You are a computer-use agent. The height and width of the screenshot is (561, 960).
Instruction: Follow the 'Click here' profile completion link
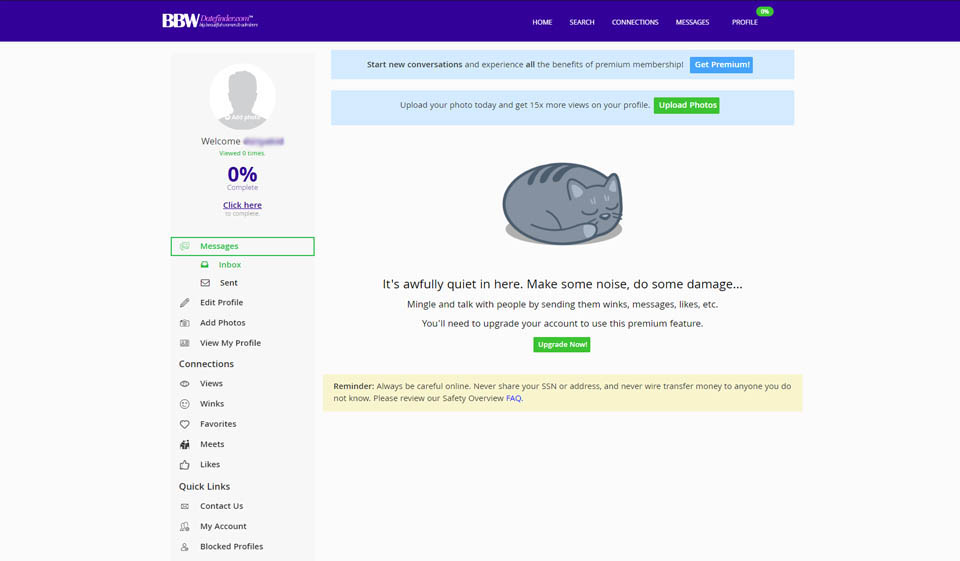(x=242, y=205)
